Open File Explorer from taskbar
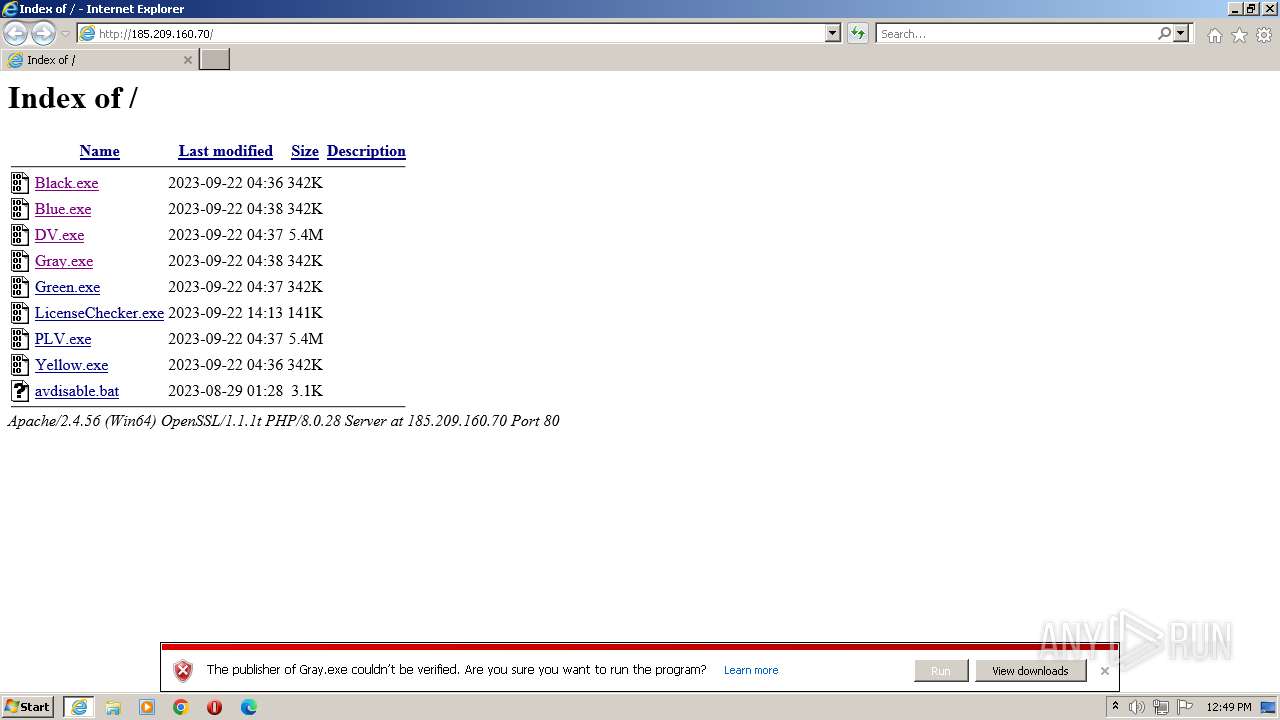This screenshot has height=720, width=1280. coord(113,707)
